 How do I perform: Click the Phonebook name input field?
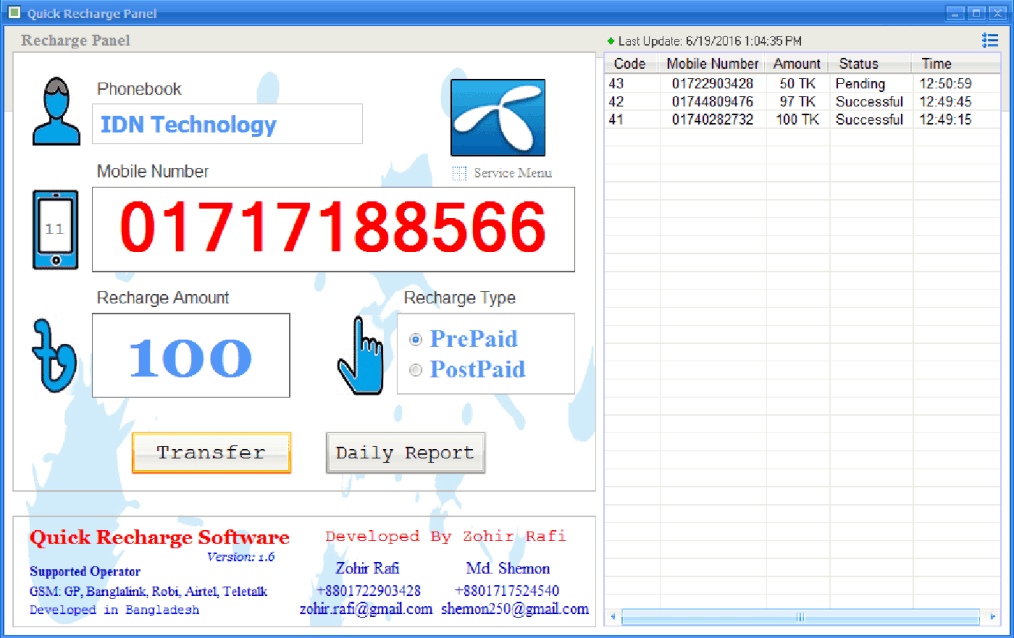tap(227, 125)
